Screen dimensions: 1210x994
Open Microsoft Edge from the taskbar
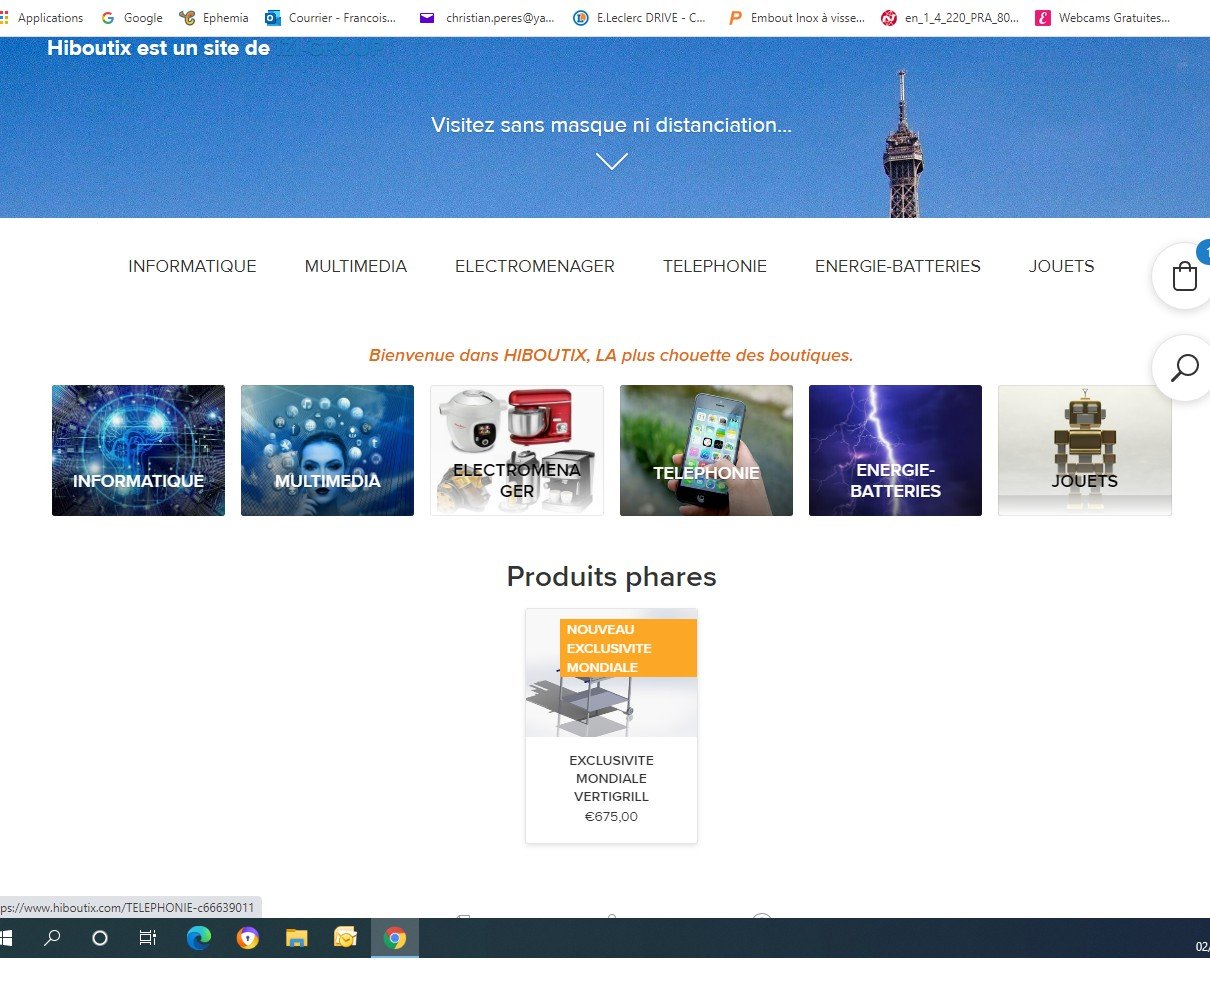[199, 938]
